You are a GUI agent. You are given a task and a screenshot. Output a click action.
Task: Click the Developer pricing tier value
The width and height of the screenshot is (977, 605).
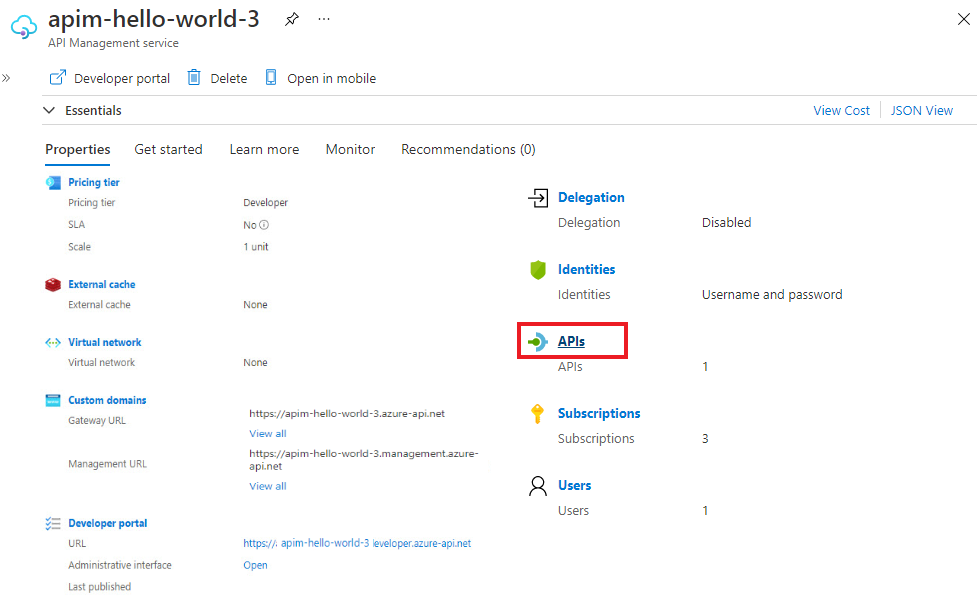(x=265, y=203)
